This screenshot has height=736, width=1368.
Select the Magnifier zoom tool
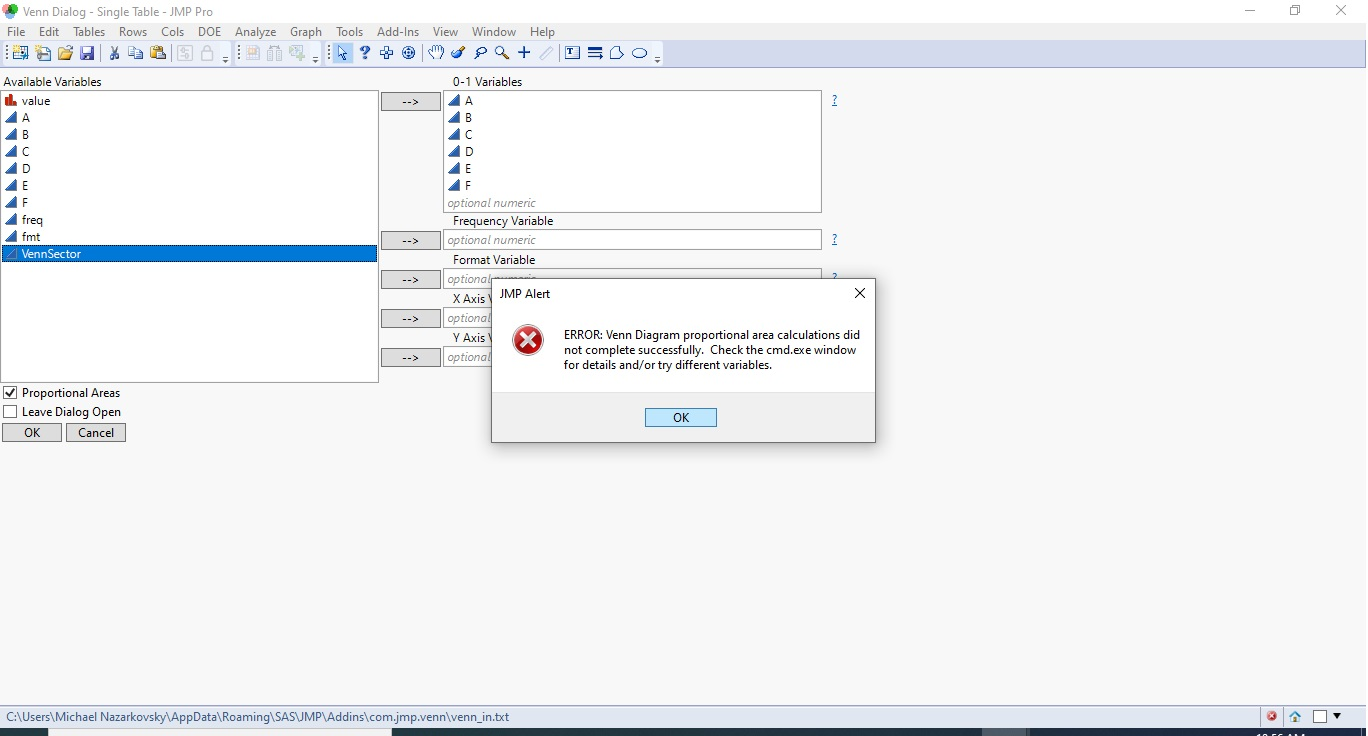coord(502,53)
